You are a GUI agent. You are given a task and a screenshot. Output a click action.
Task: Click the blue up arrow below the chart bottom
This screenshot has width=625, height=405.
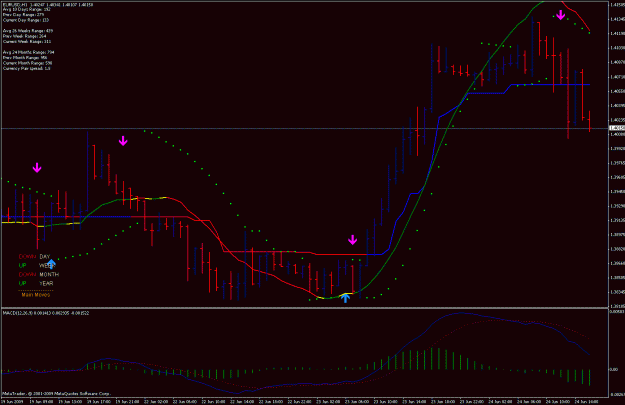(x=345, y=298)
